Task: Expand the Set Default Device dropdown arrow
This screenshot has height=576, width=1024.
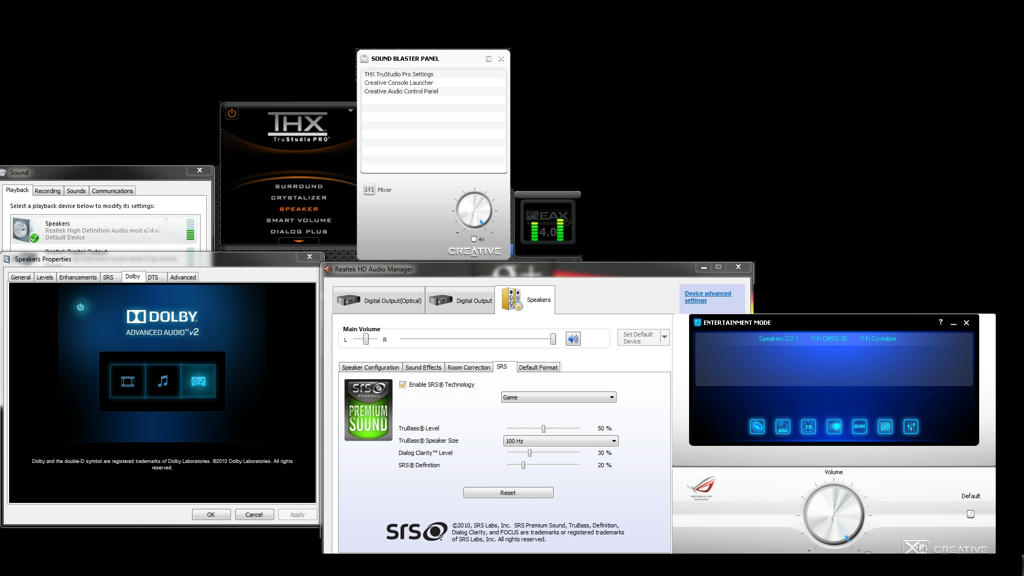Action: pos(664,338)
